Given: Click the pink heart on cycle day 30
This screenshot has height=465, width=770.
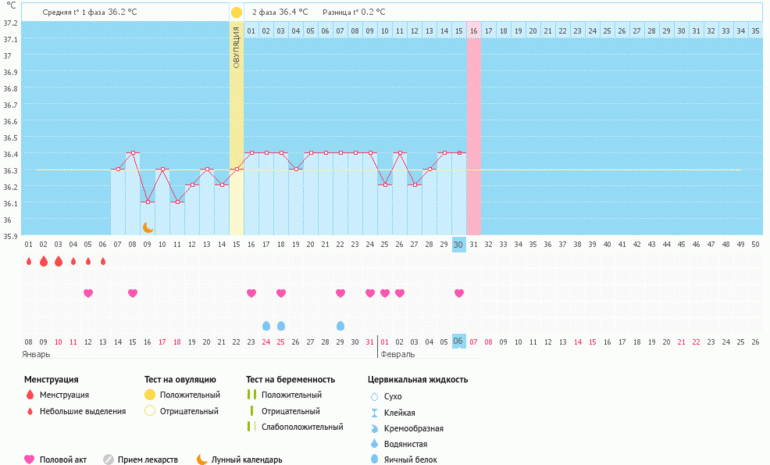Looking at the screenshot, I should 459,293.
